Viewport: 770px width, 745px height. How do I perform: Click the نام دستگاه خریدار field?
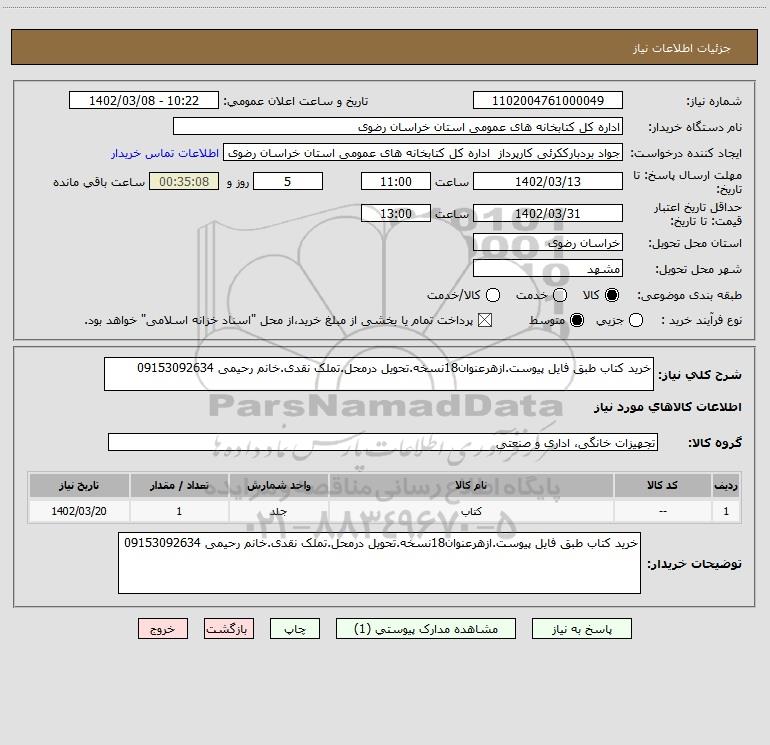pos(398,126)
